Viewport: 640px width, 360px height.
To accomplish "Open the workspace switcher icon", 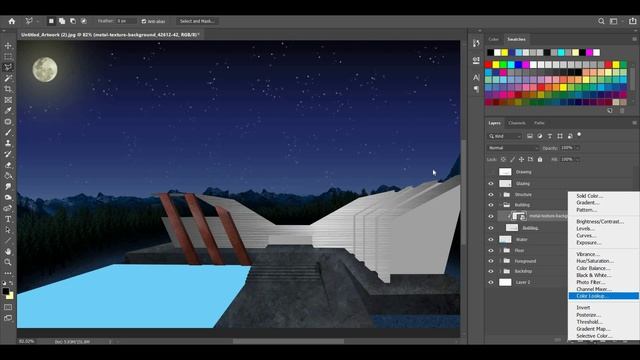I will 613,21.
